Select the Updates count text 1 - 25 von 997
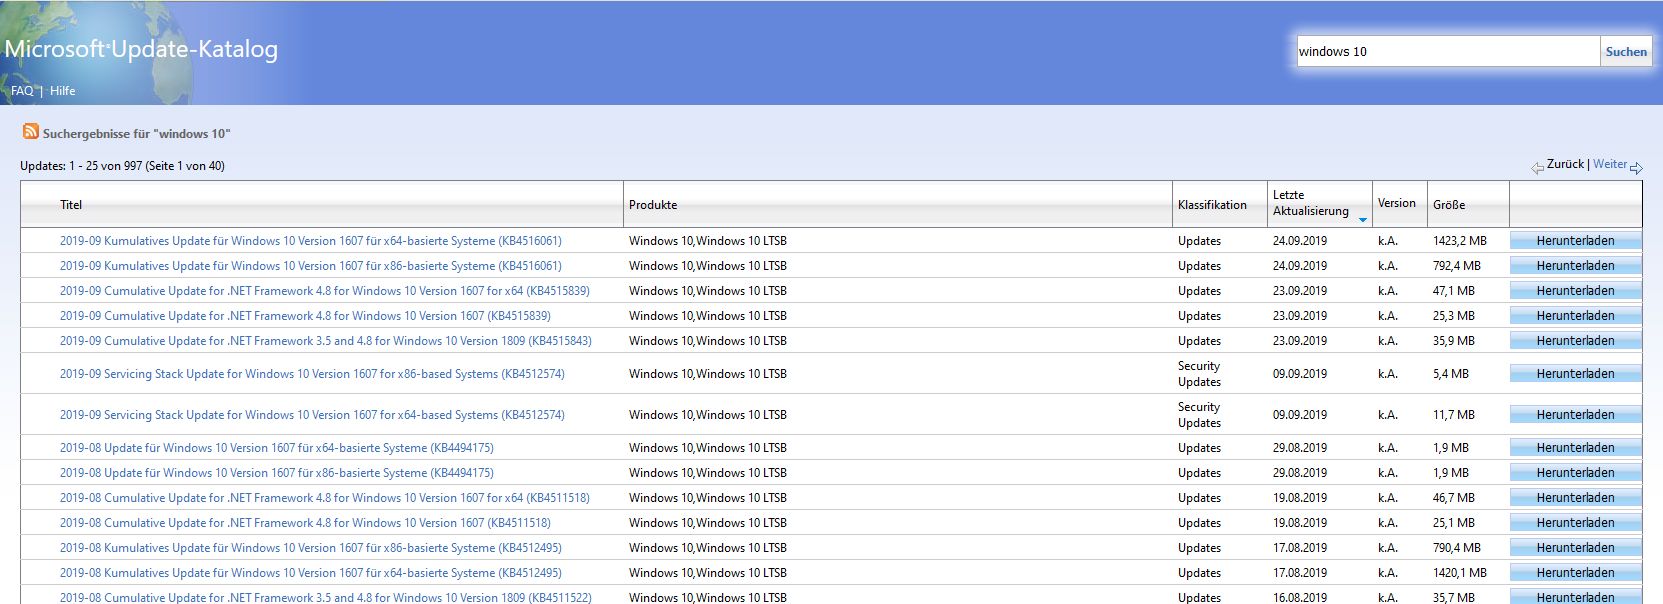The height and width of the screenshot is (604, 1663). 123,166
